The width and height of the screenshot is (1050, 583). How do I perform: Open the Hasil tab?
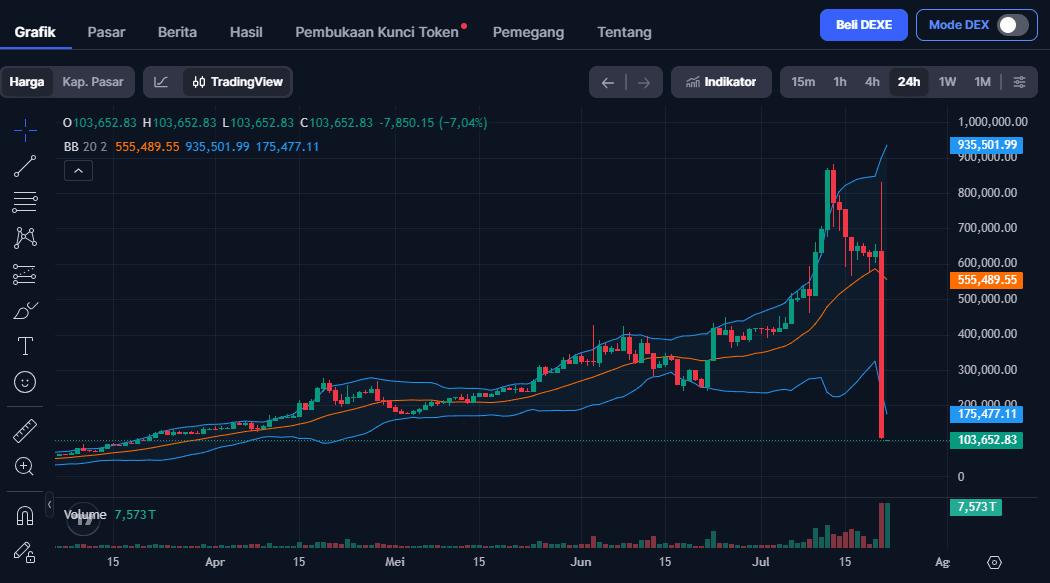point(246,31)
